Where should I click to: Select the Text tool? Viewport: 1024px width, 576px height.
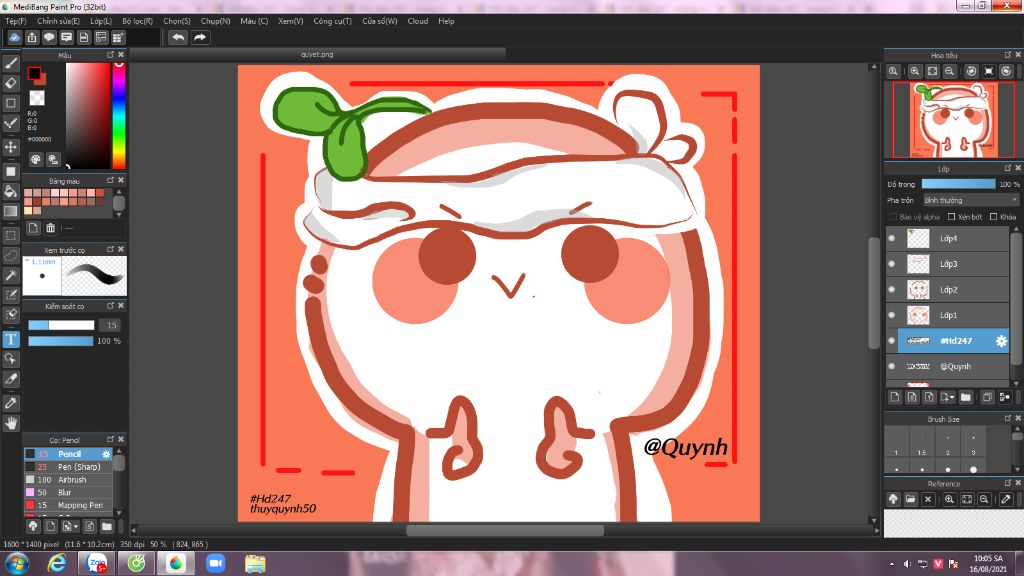pyautogui.click(x=11, y=339)
